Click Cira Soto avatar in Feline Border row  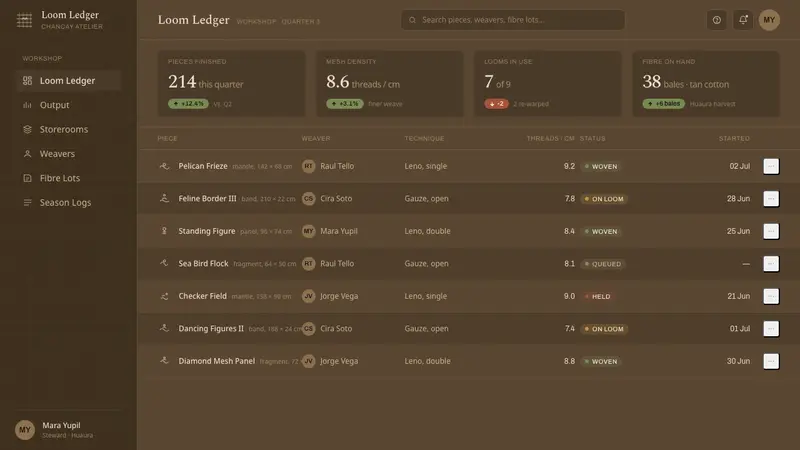click(x=308, y=198)
